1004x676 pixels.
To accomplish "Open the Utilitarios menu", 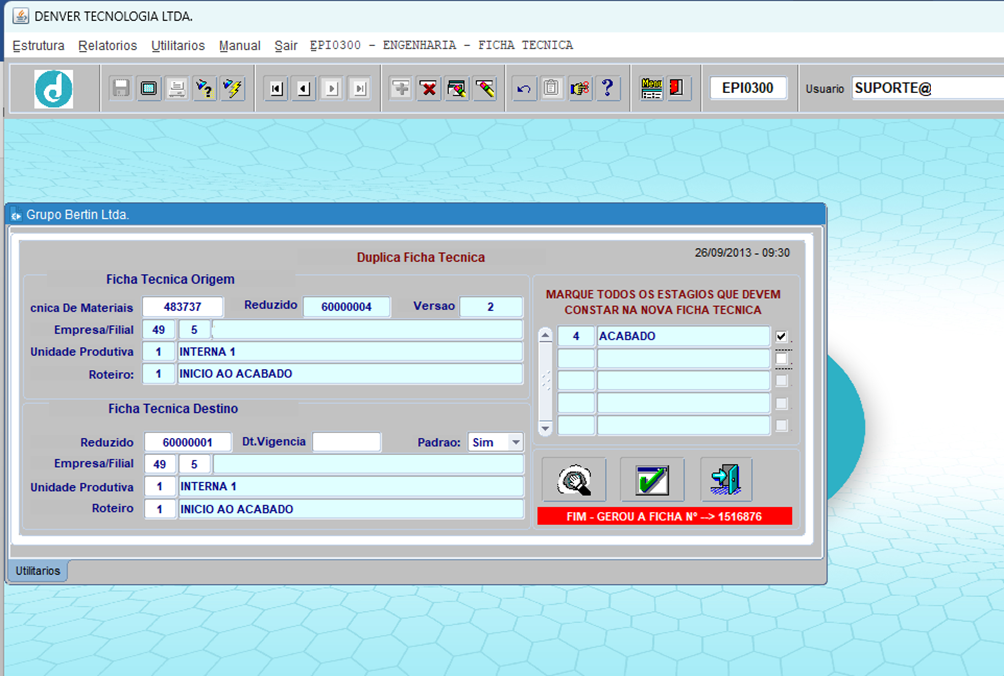I will coord(178,45).
